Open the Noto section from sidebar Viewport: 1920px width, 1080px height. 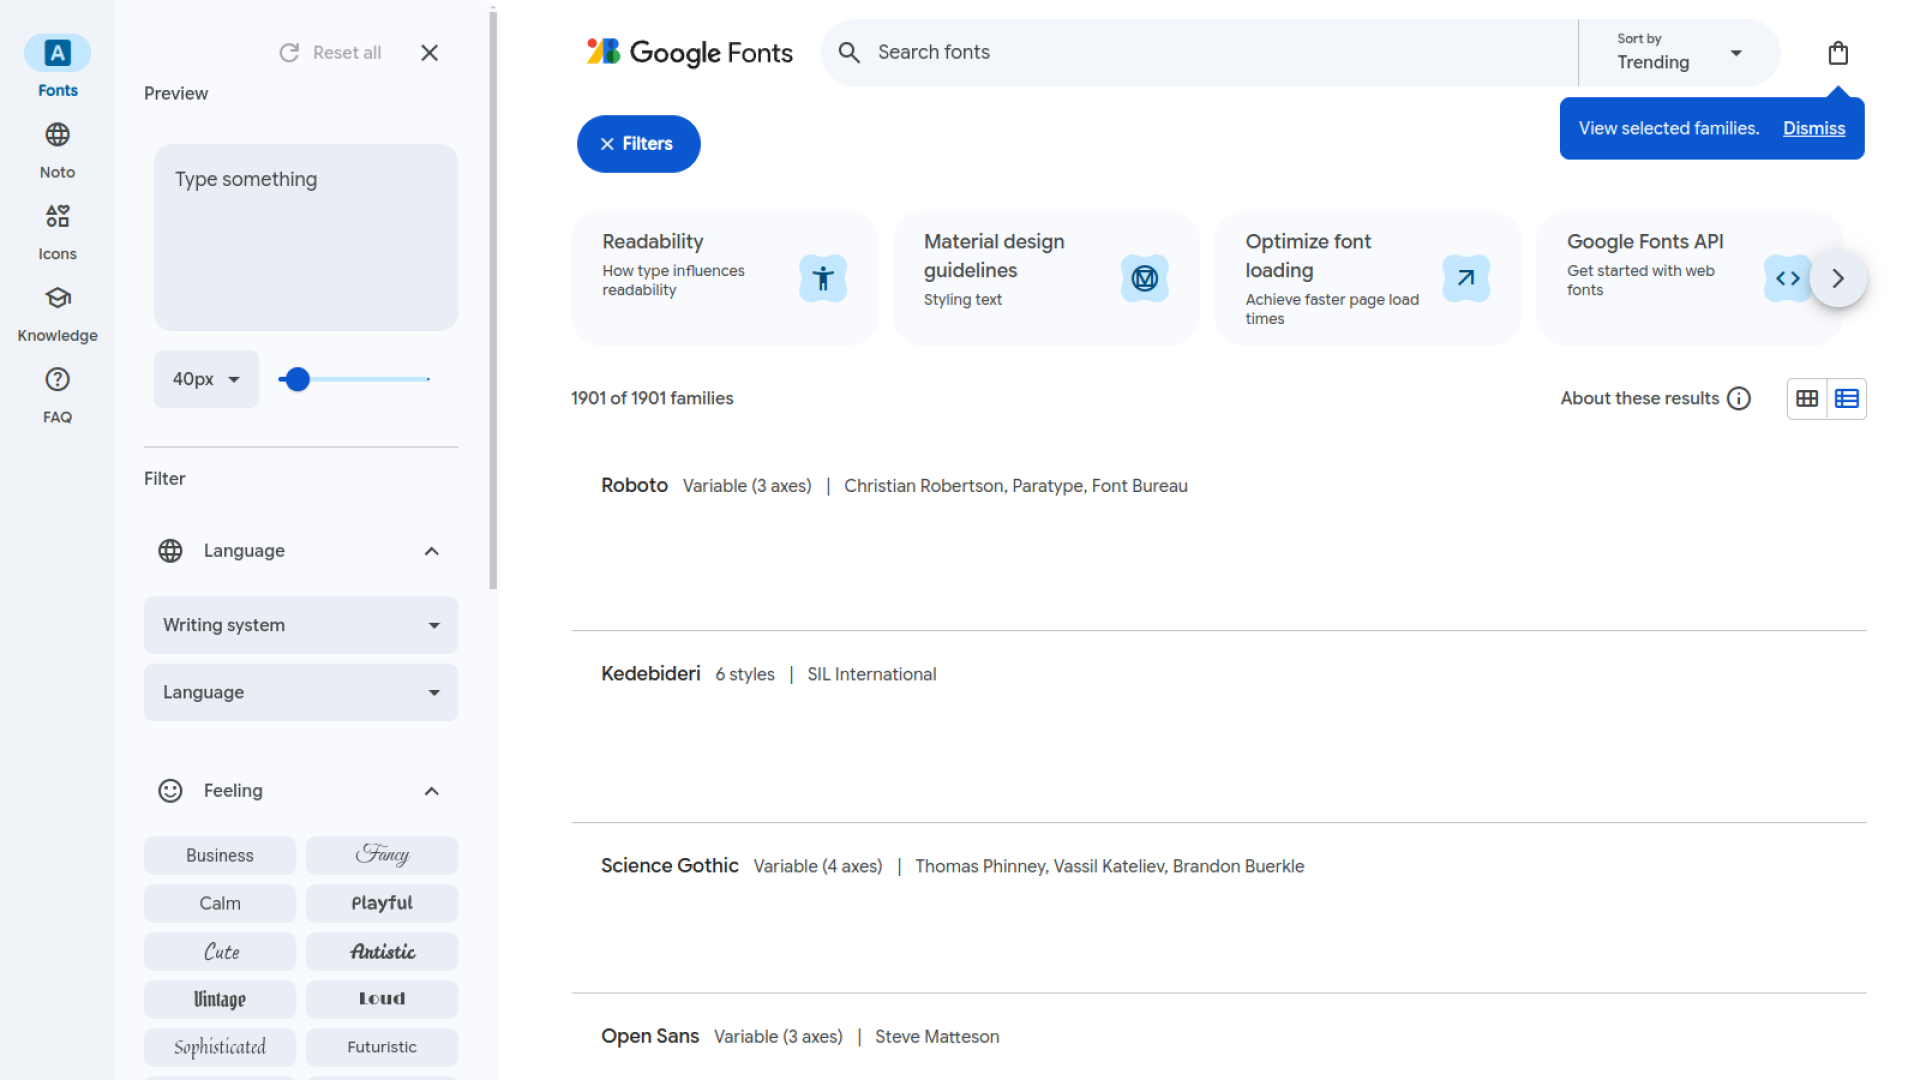57,148
